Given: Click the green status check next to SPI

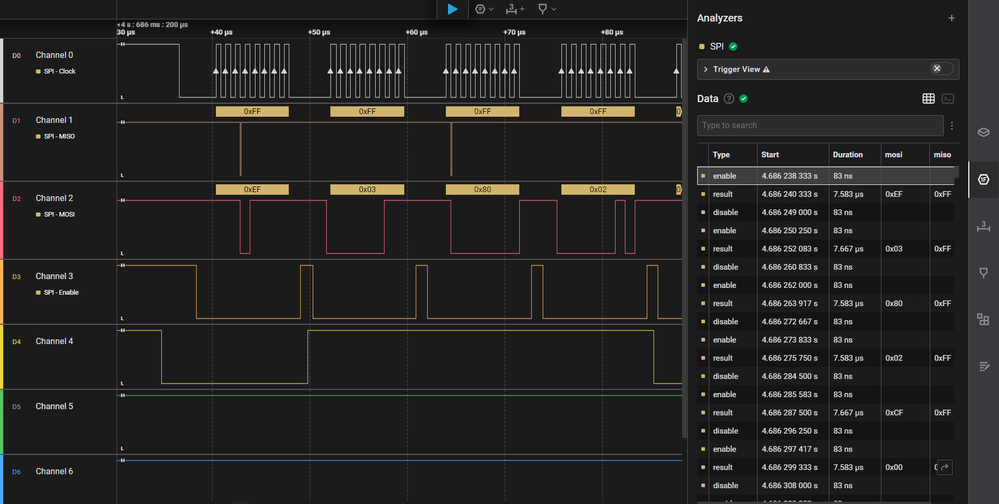Looking at the screenshot, I should 733,47.
